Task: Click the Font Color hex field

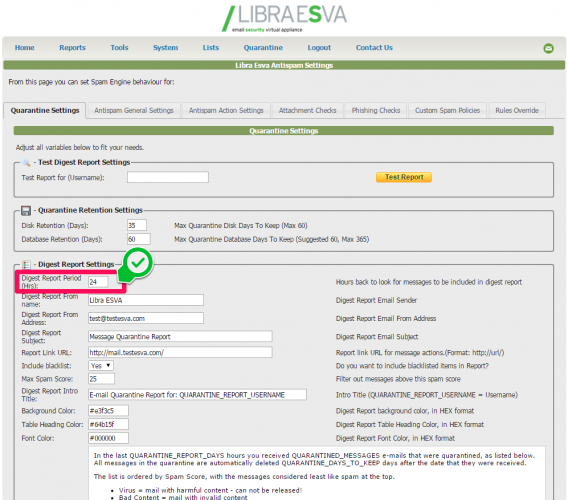Action: pyautogui.click(x=108, y=438)
